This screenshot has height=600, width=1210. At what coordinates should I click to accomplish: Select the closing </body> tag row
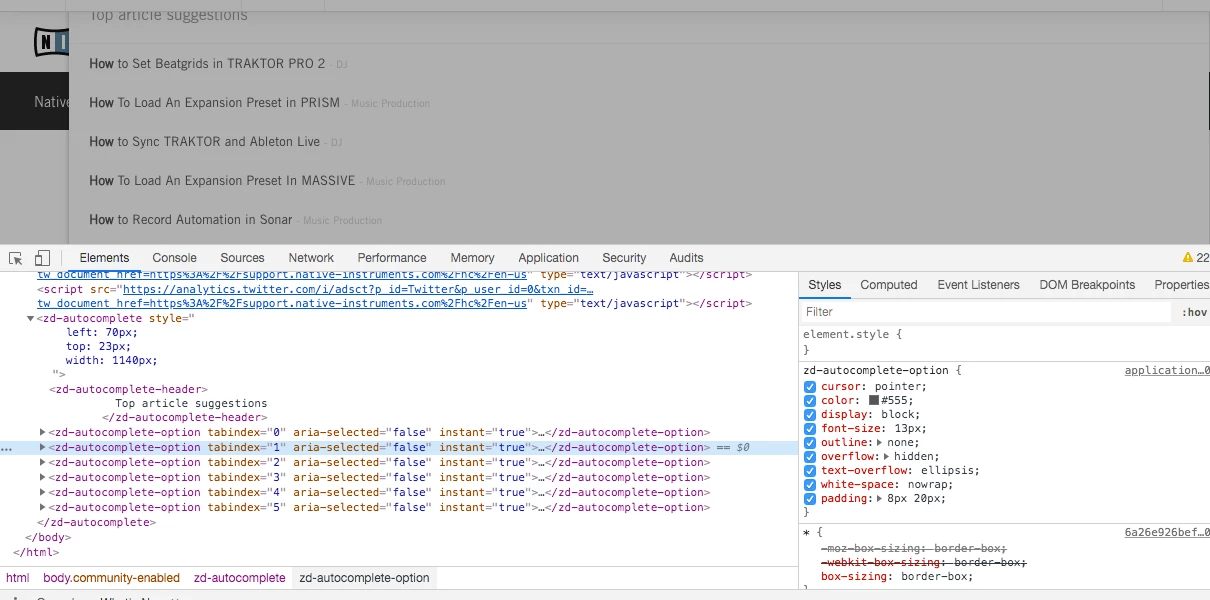tap(46, 537)
